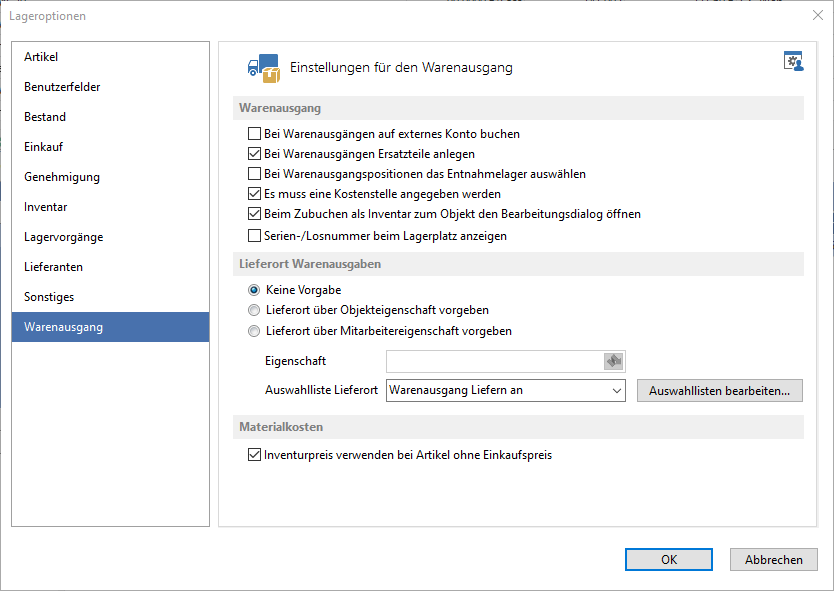
Task: Open the Lieferanten section
Action: click(111, 267)
